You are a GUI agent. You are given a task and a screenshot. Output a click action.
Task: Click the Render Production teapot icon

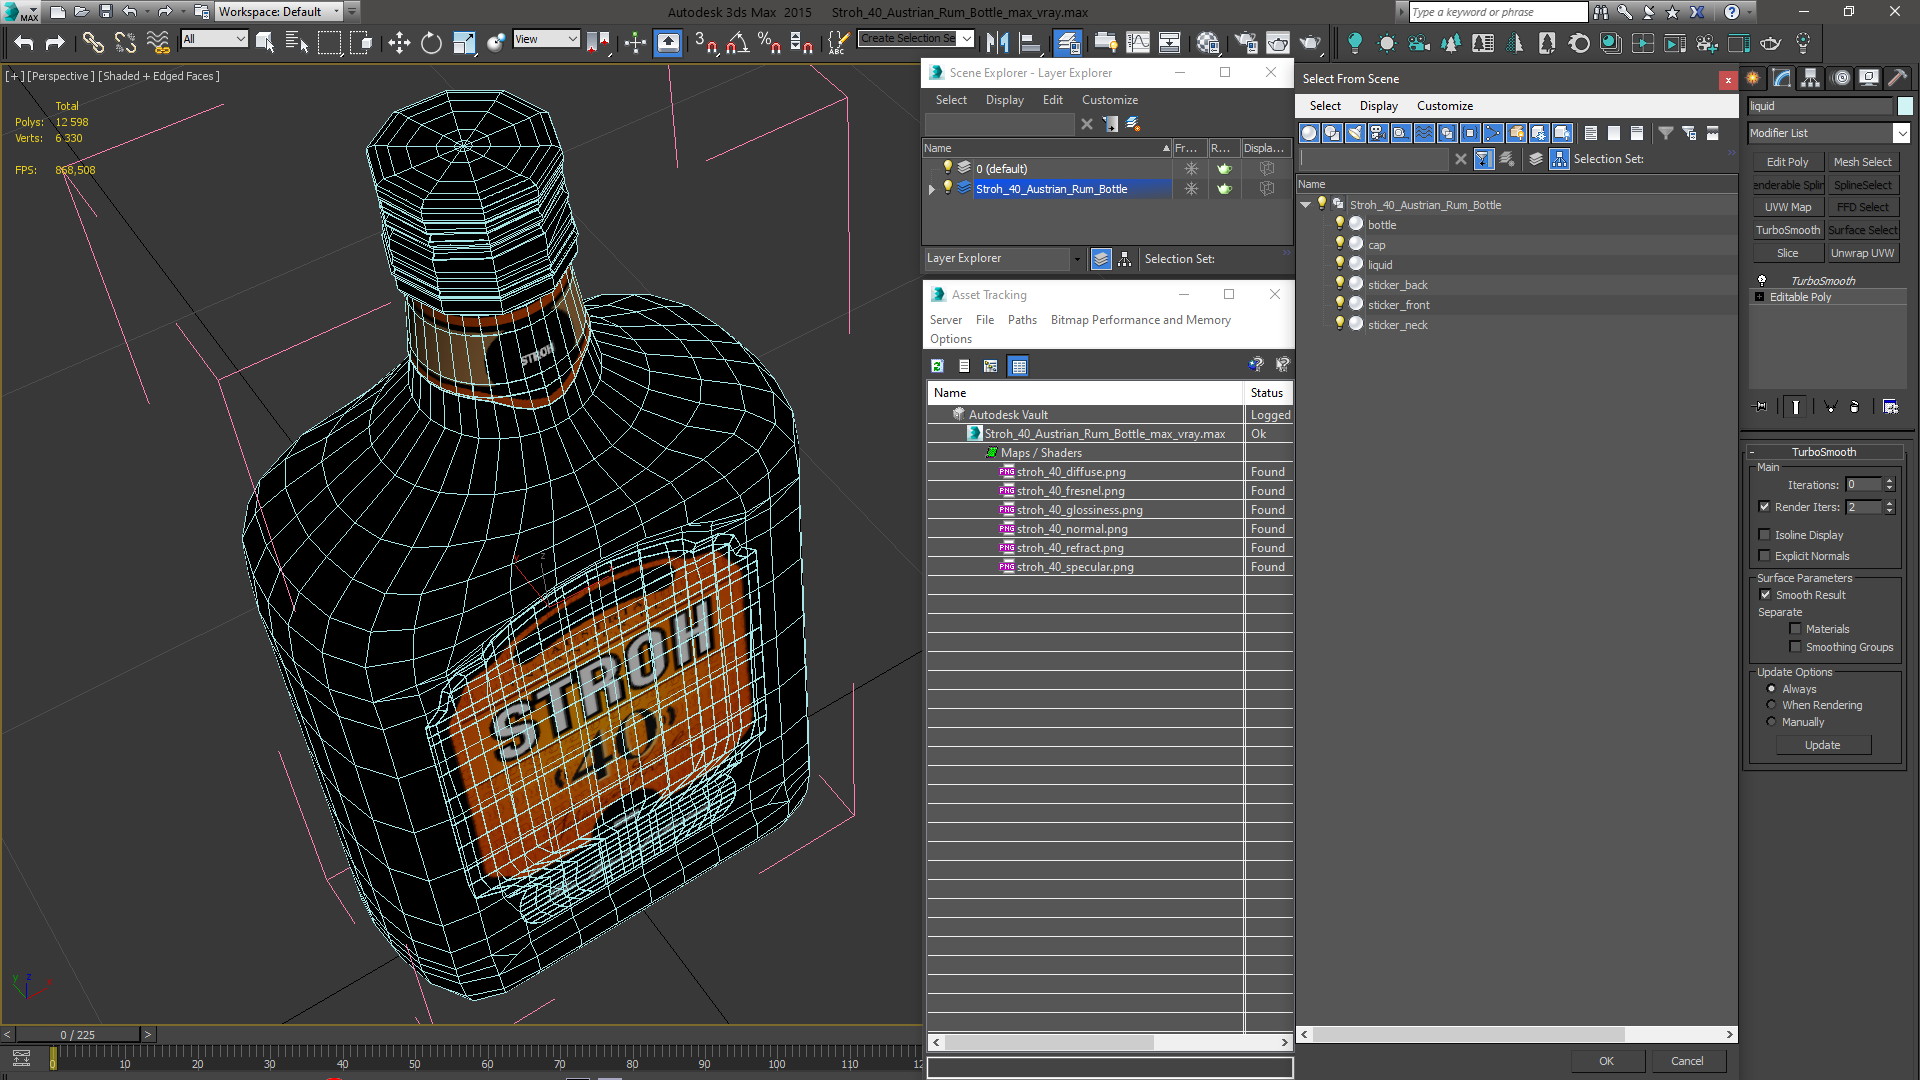1310,42
